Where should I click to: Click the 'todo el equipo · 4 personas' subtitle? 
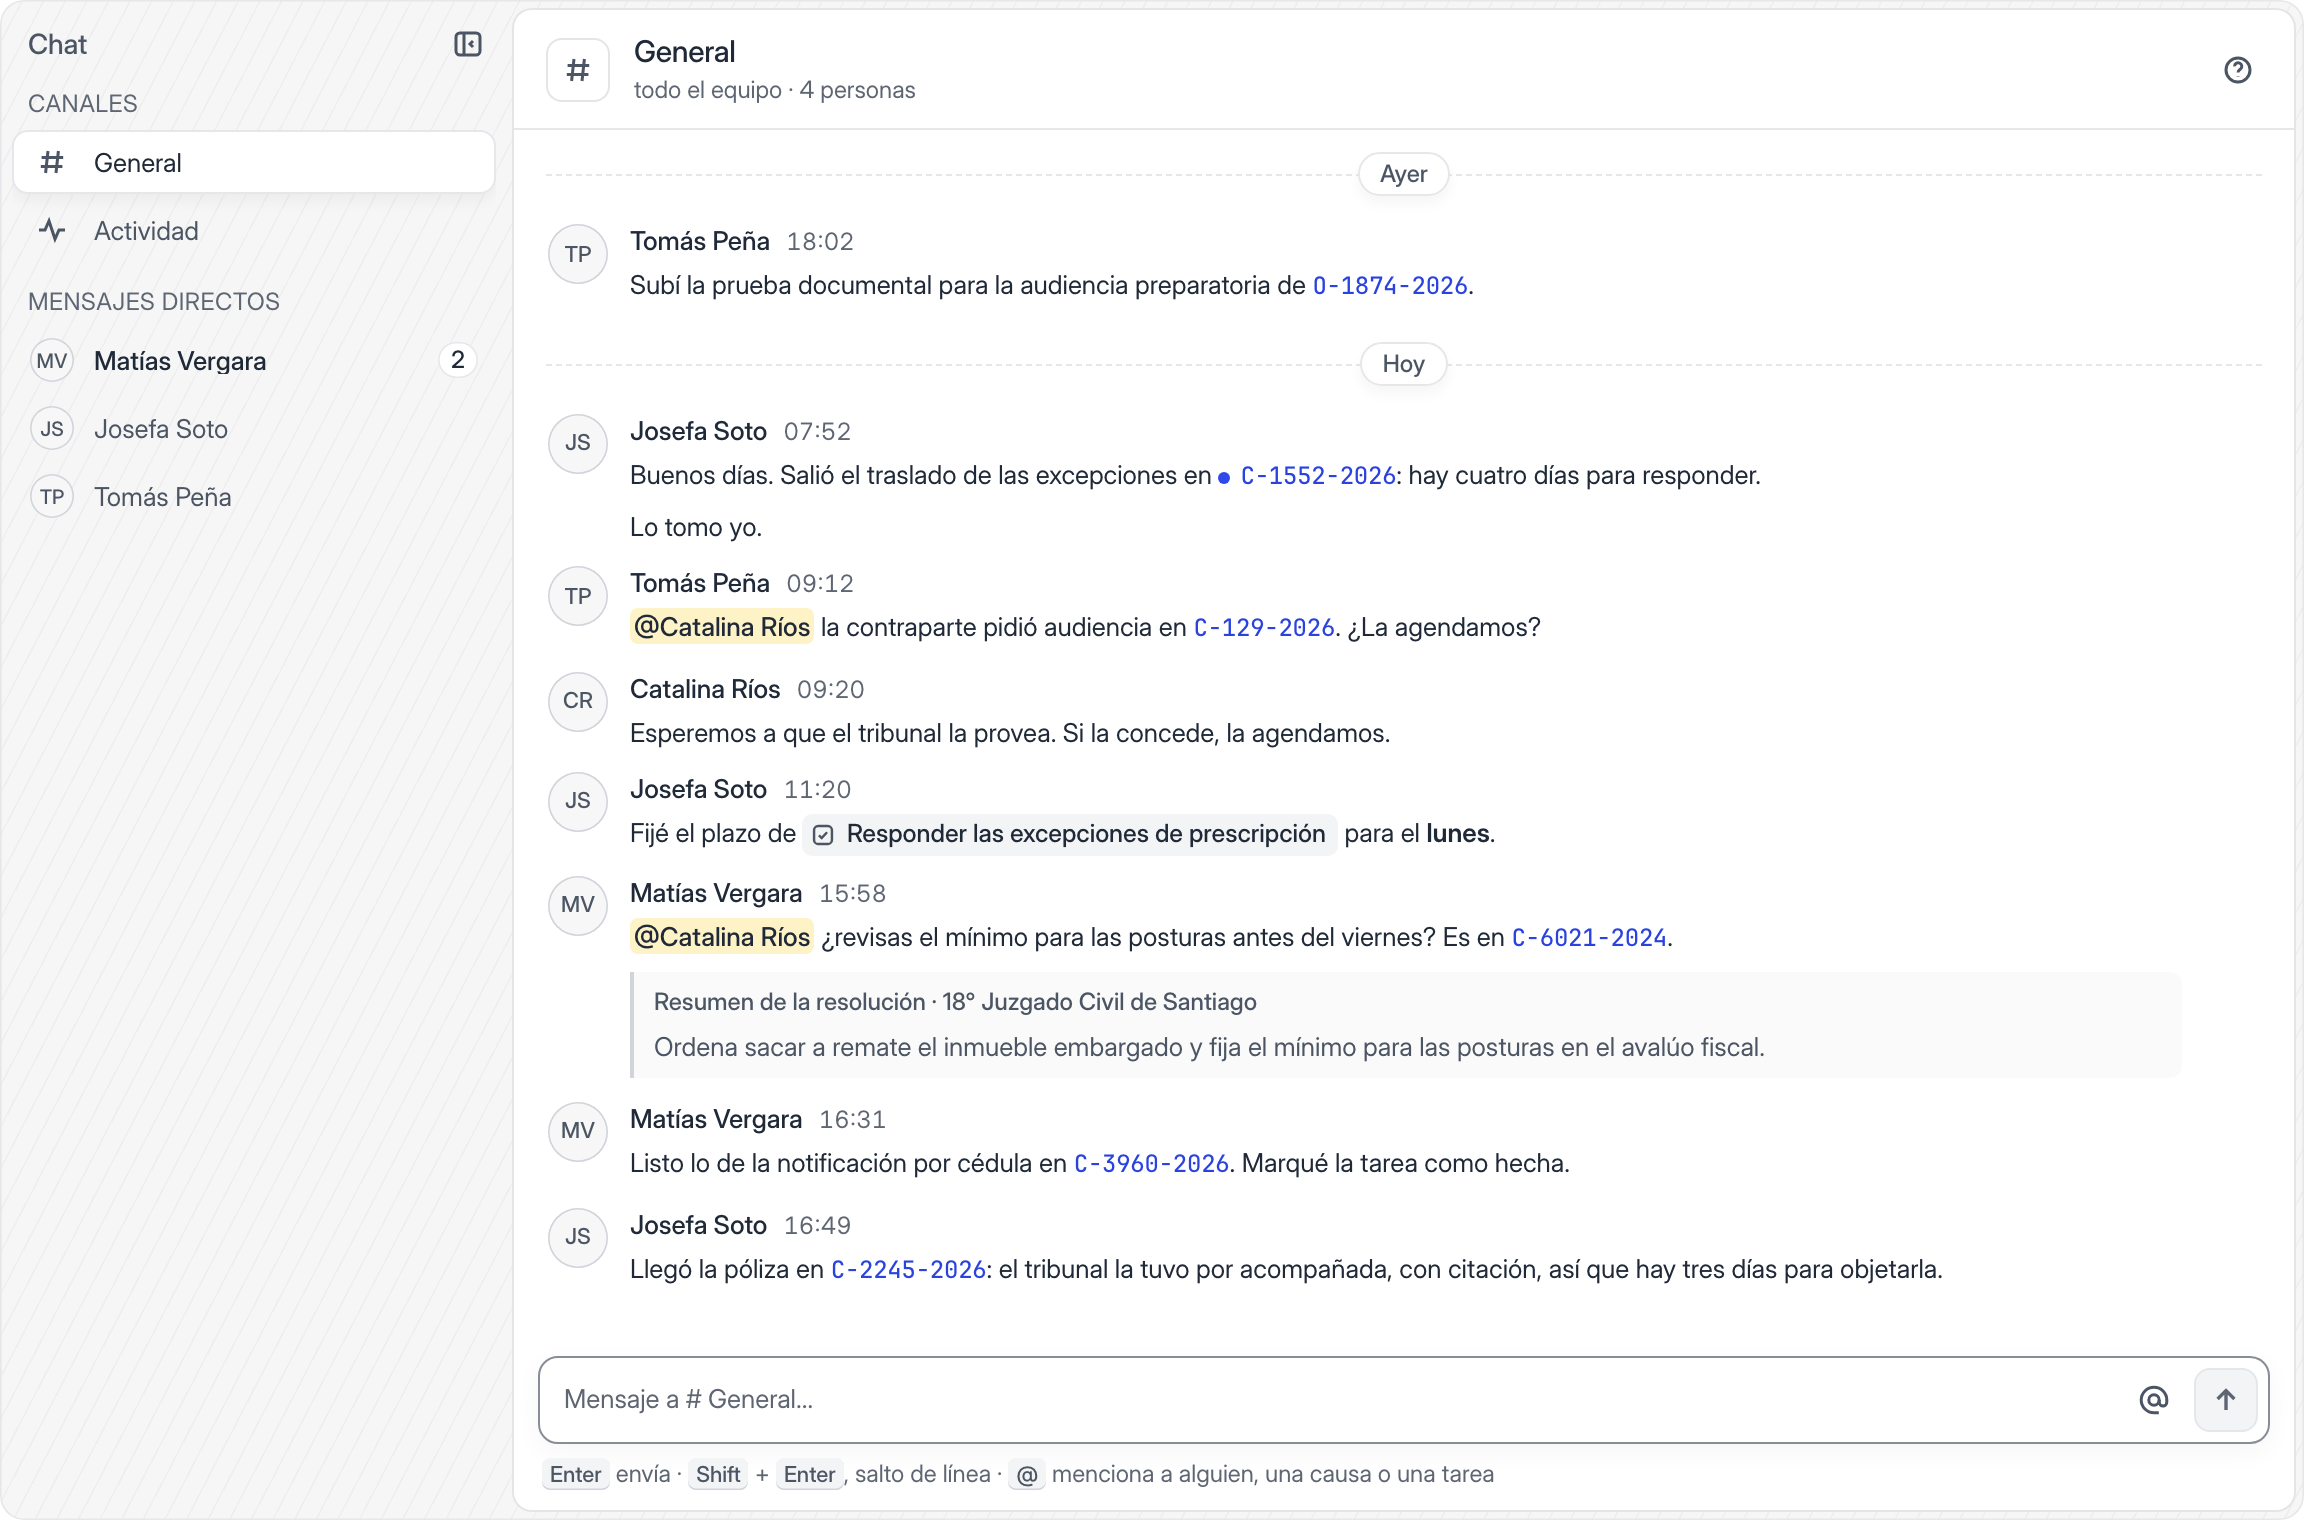pyautogui.click(x=774, y=90)
